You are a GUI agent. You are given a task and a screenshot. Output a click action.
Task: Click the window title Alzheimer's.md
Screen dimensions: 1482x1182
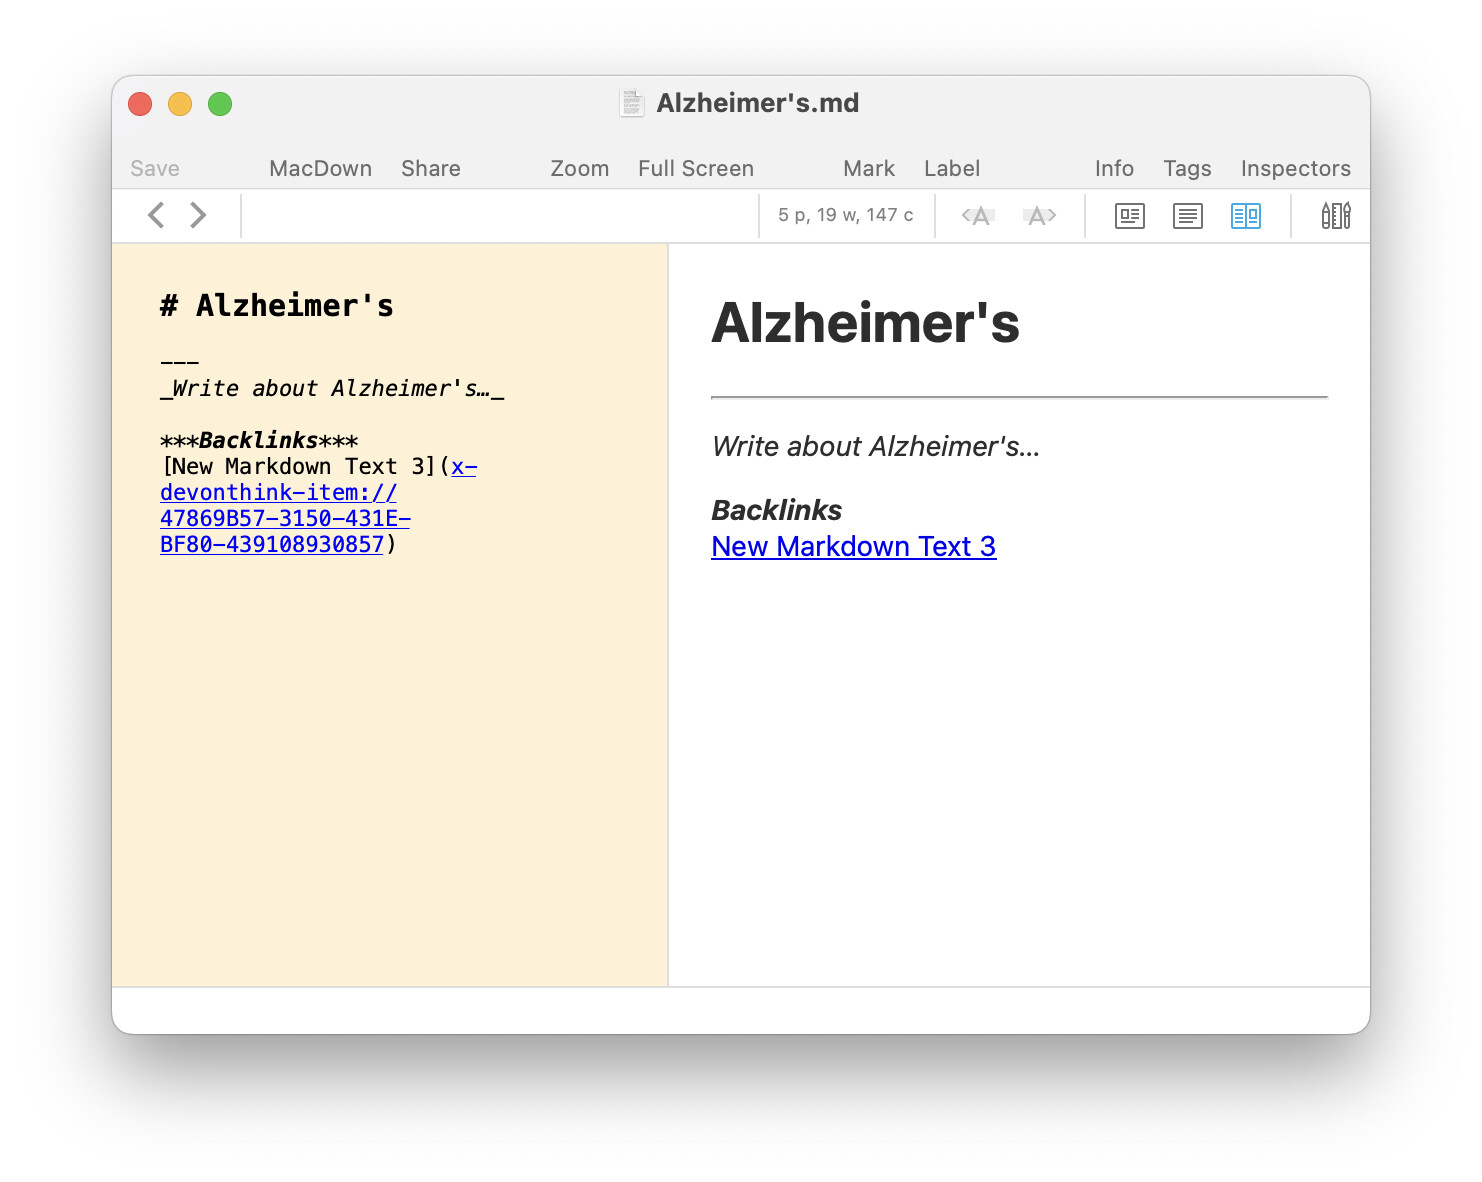click(758, 103)
